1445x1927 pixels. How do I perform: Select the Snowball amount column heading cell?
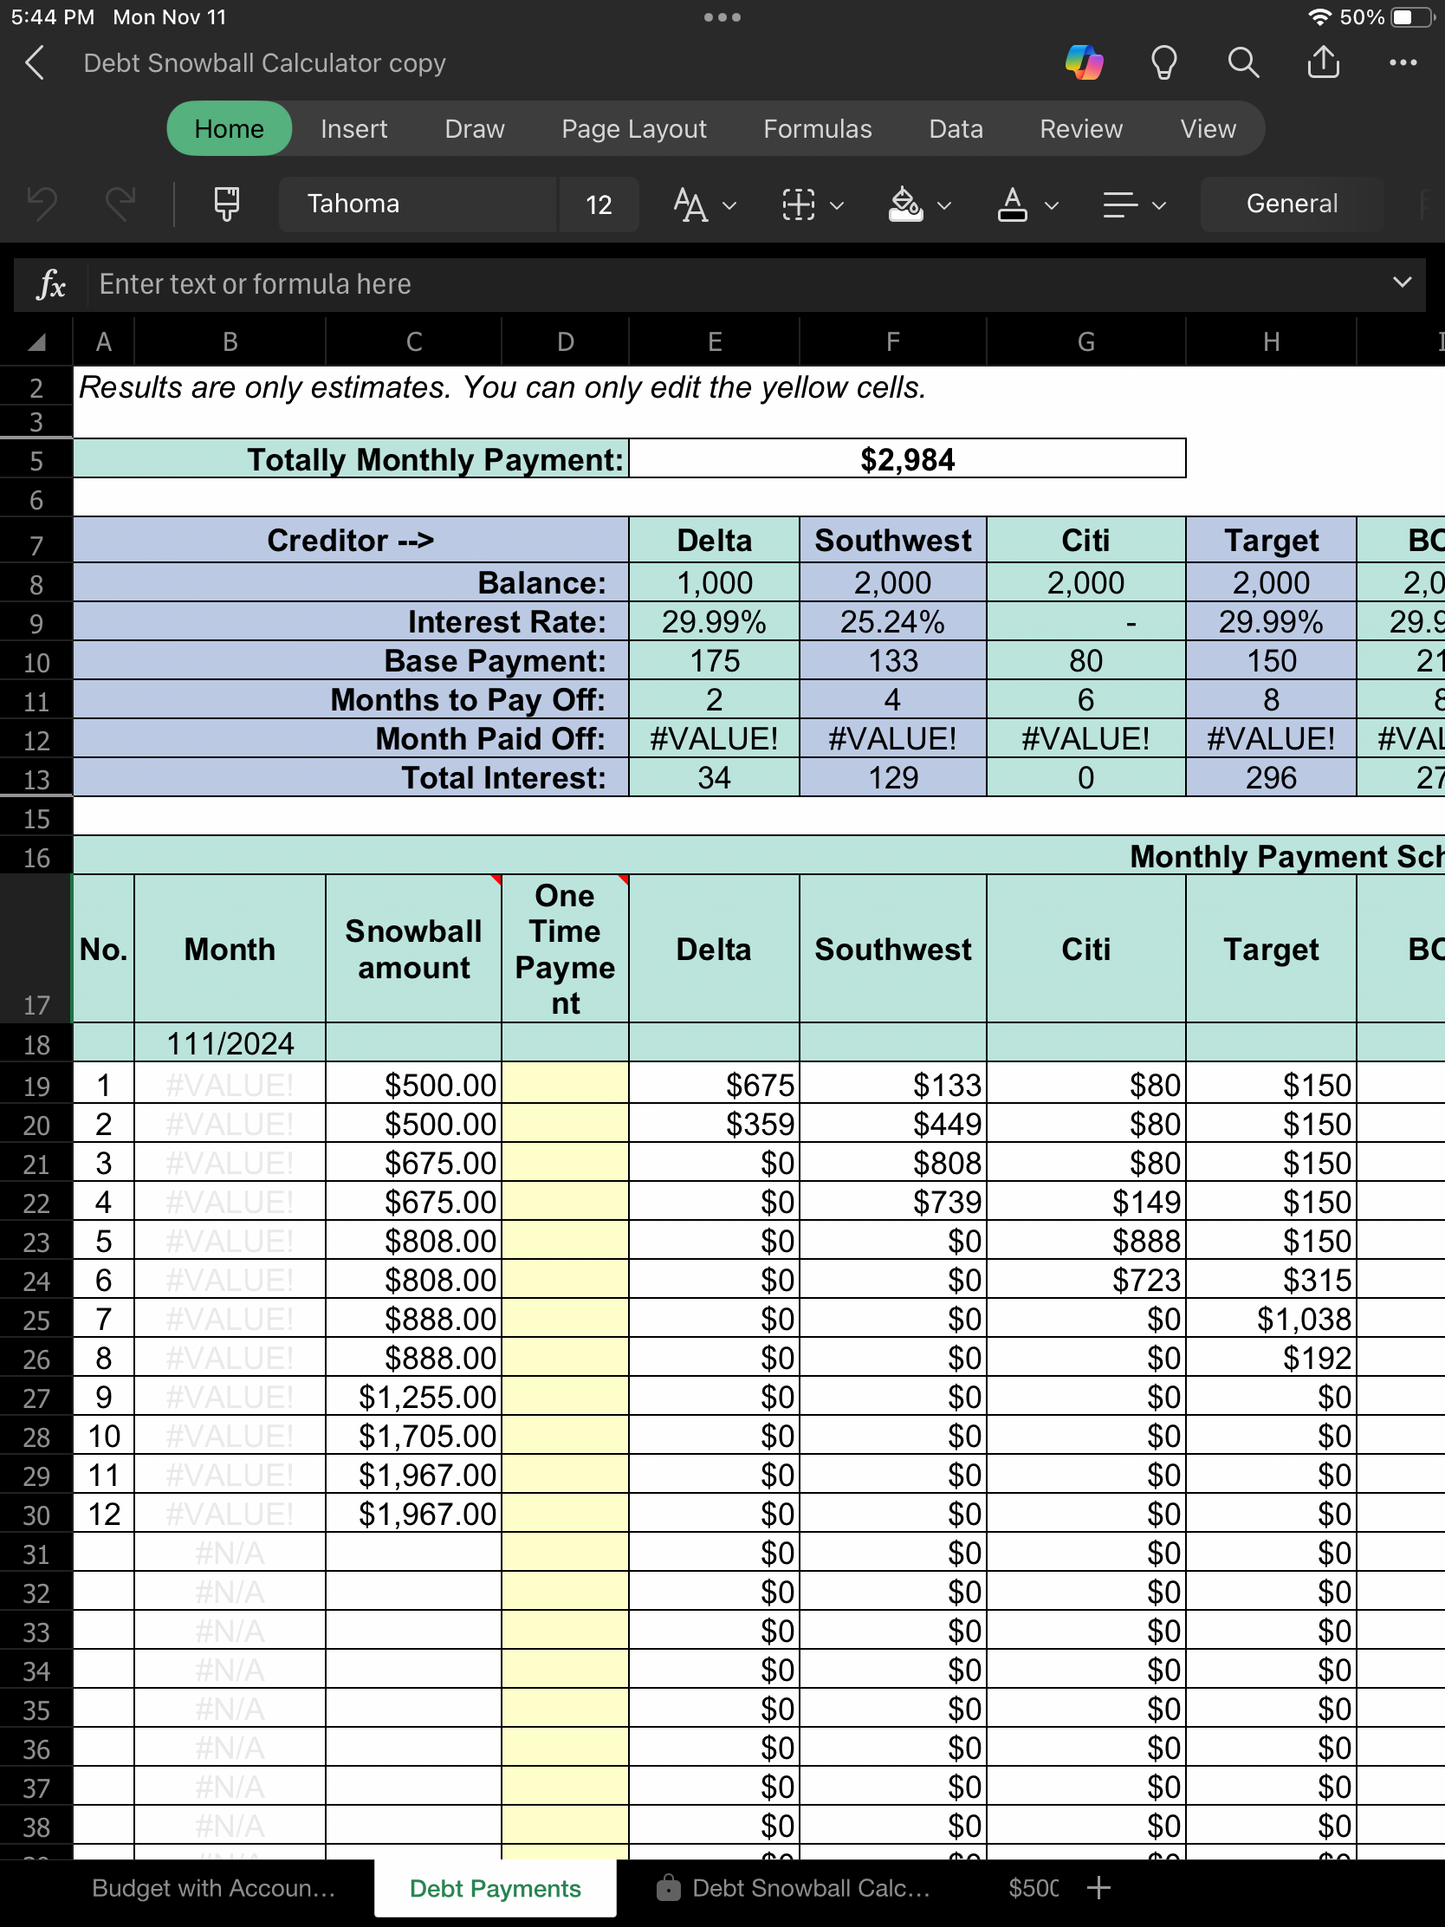point(414,949)
